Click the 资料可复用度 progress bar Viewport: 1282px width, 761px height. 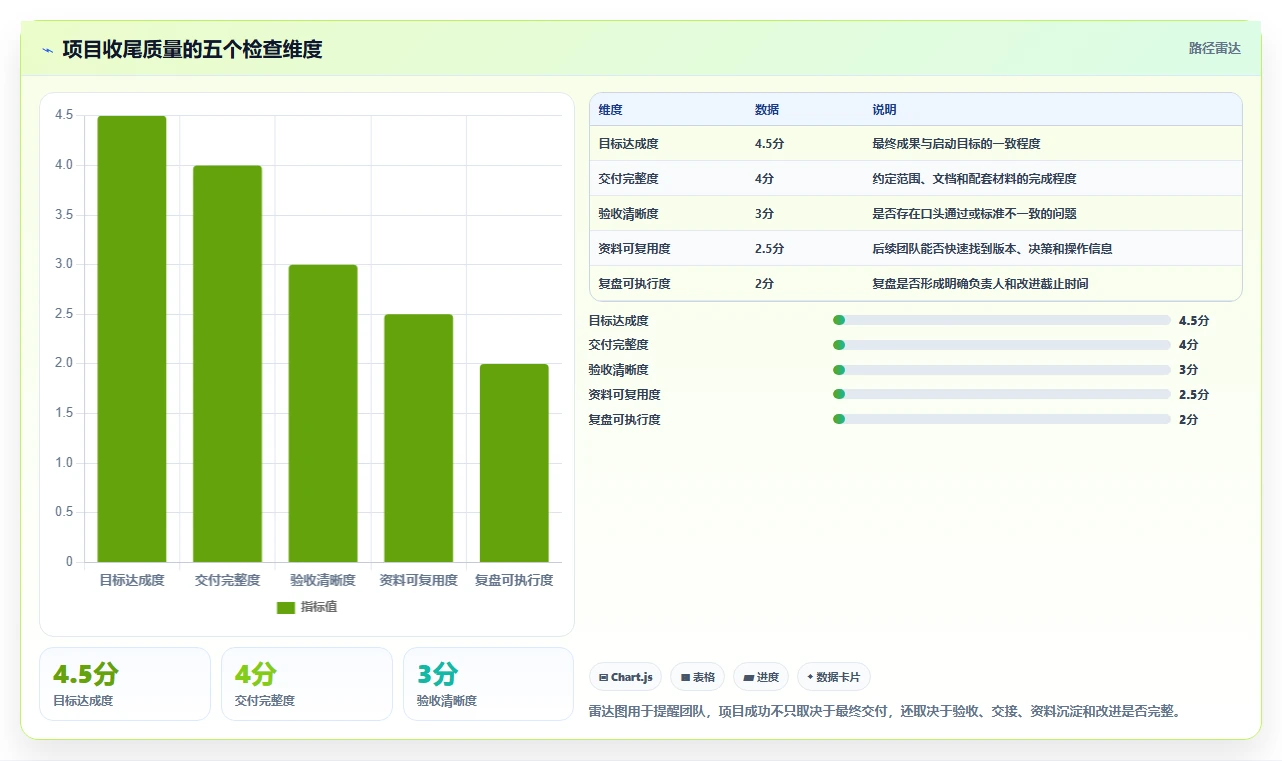[x=1002, y=395]
